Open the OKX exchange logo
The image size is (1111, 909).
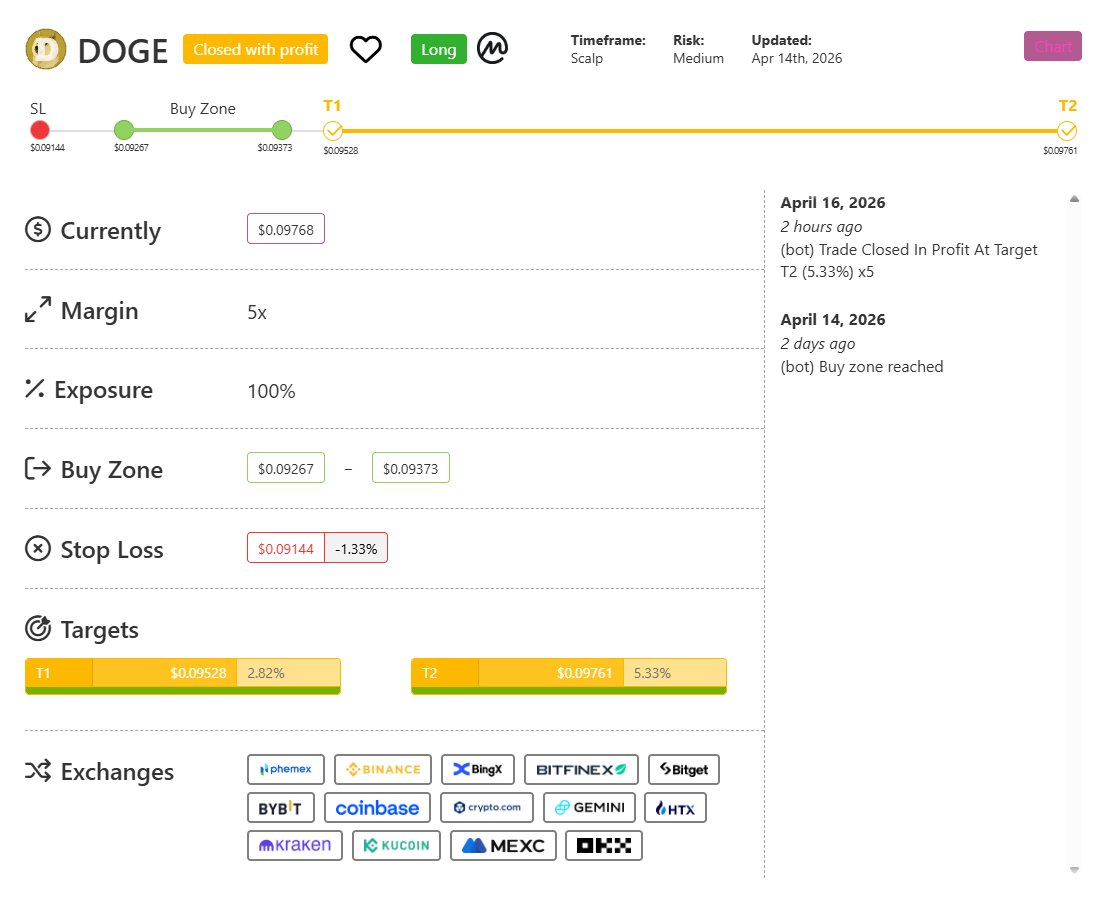tap(603, 845)
